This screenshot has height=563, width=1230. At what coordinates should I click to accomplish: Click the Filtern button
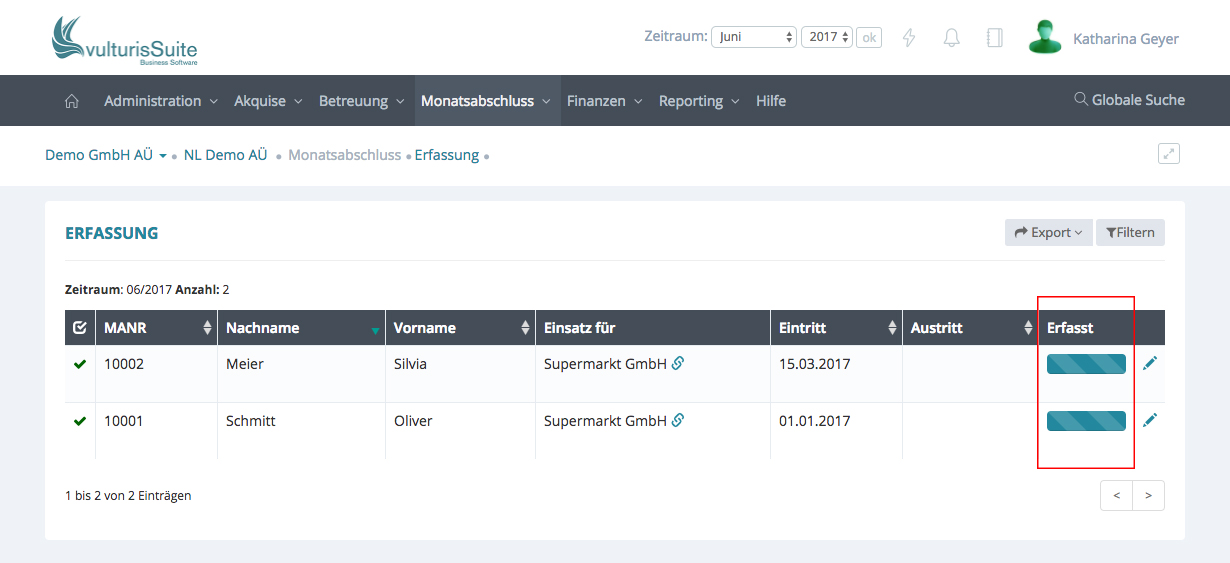coord(1130,233)
